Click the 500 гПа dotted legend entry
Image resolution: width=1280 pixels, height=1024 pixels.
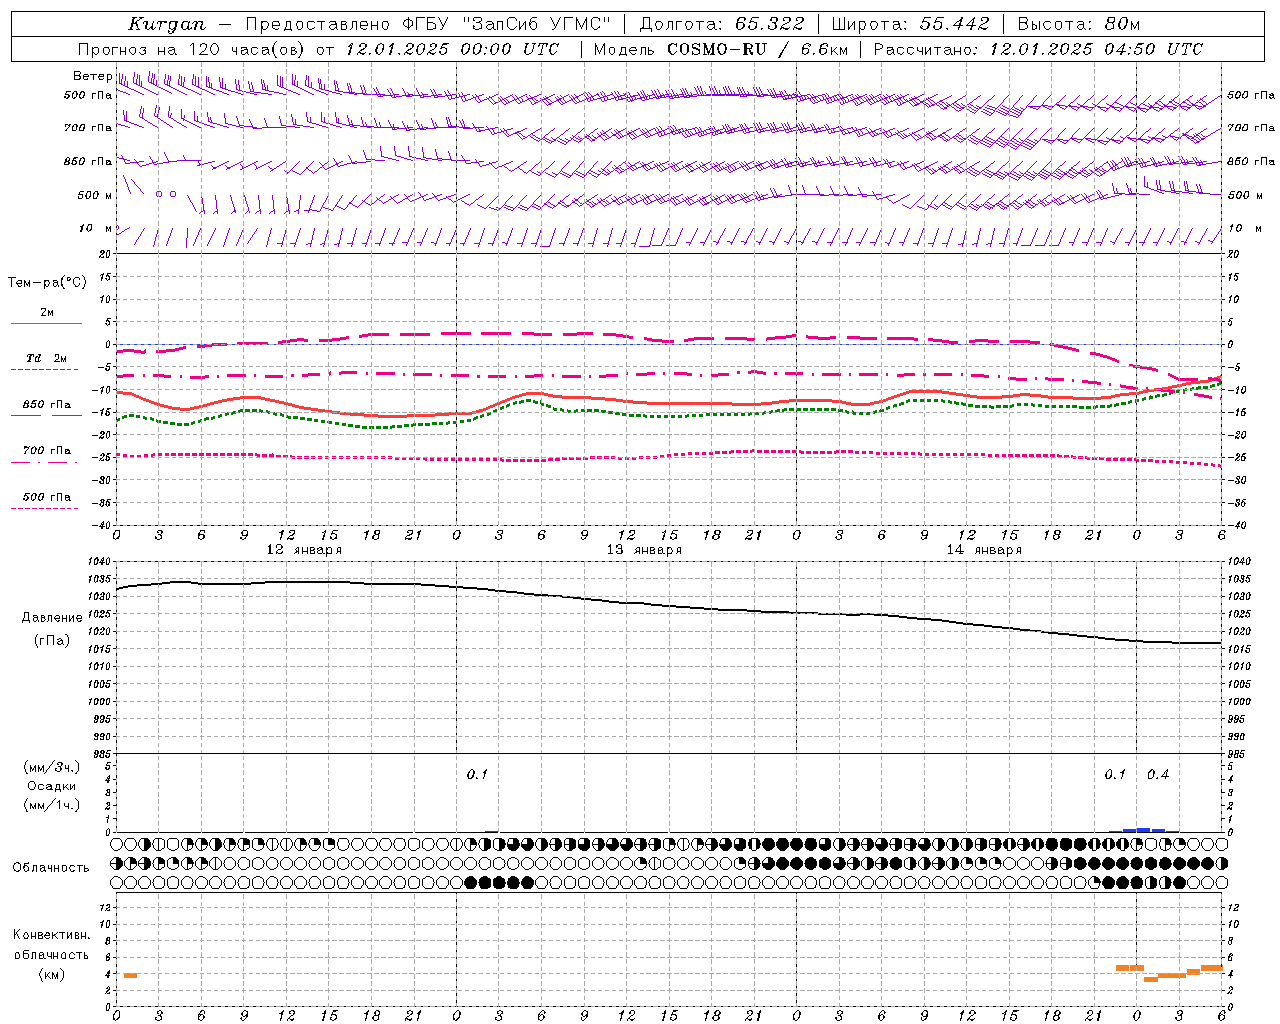pos(46,497)
